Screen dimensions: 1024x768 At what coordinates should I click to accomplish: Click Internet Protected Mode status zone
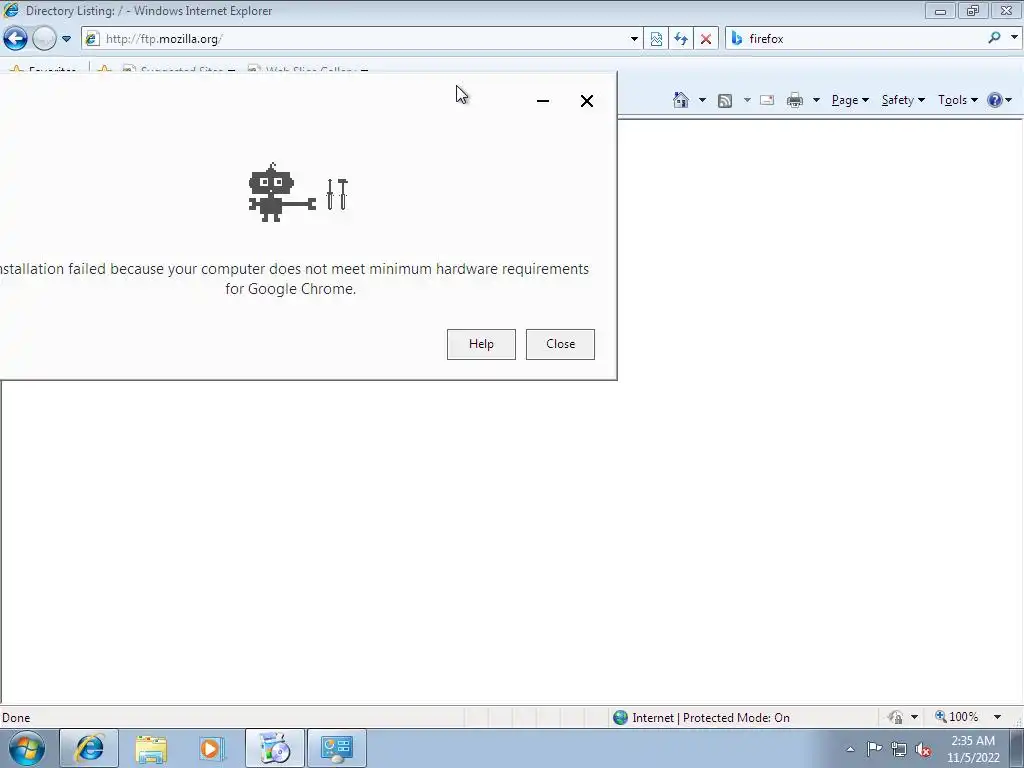(711, 718)
